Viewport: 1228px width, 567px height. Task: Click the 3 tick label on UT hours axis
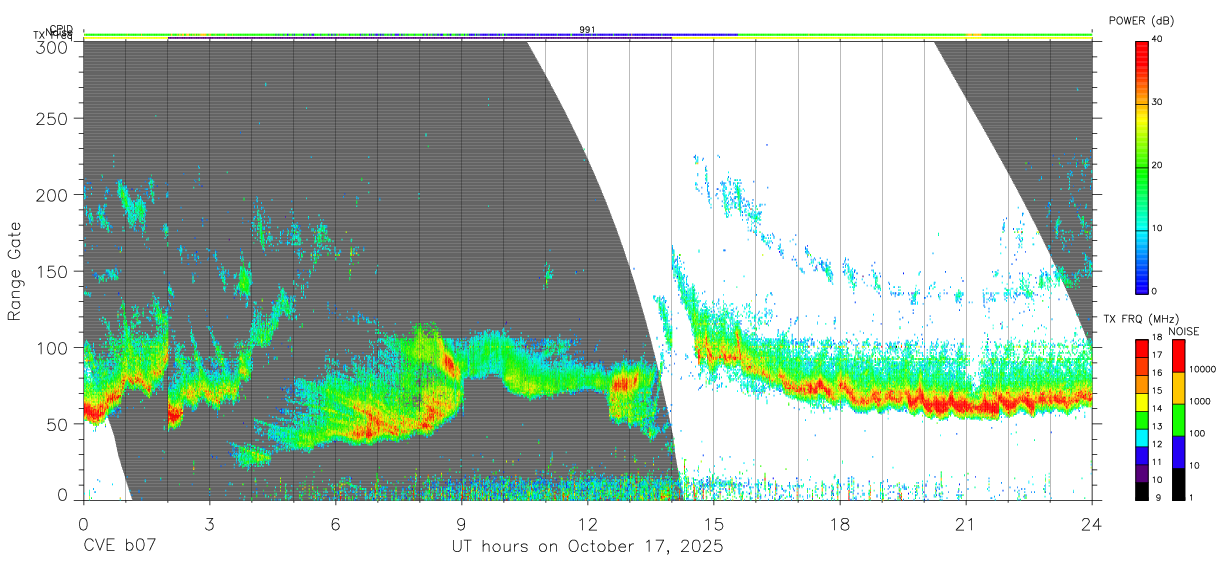tap(209, 523)
